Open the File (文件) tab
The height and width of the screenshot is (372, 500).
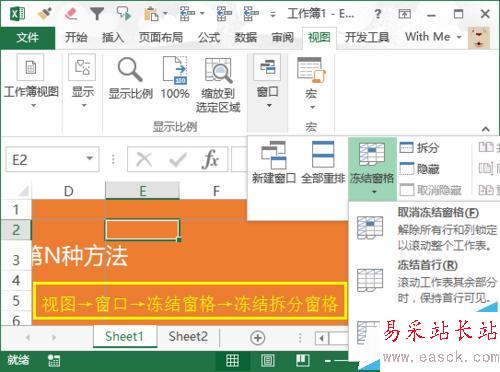28,37
